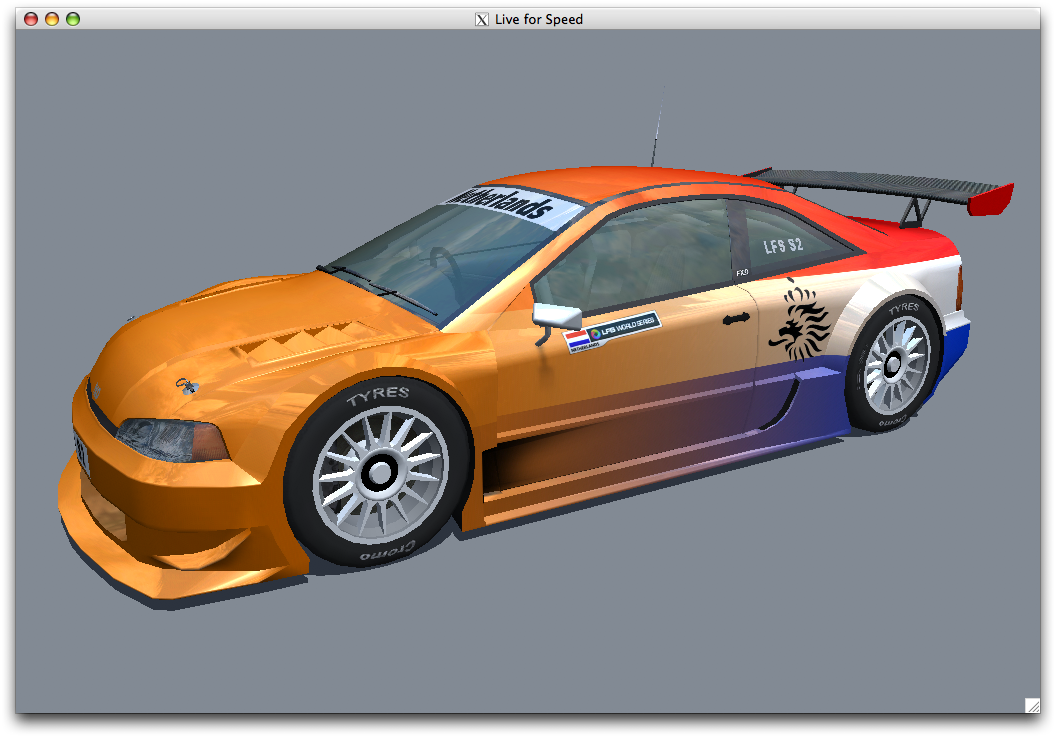The height and width of the screenshot is (737, 1056).
Task: Click the 'Live for Speed' window title
Action: click(539, 20)
